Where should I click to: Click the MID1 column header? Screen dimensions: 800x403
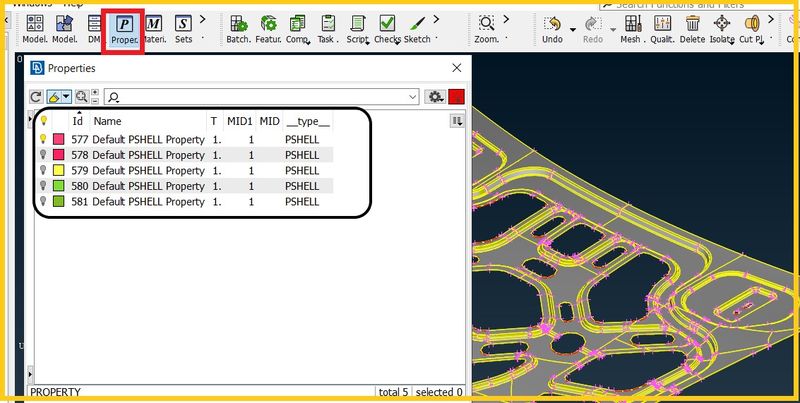[240, 121]
